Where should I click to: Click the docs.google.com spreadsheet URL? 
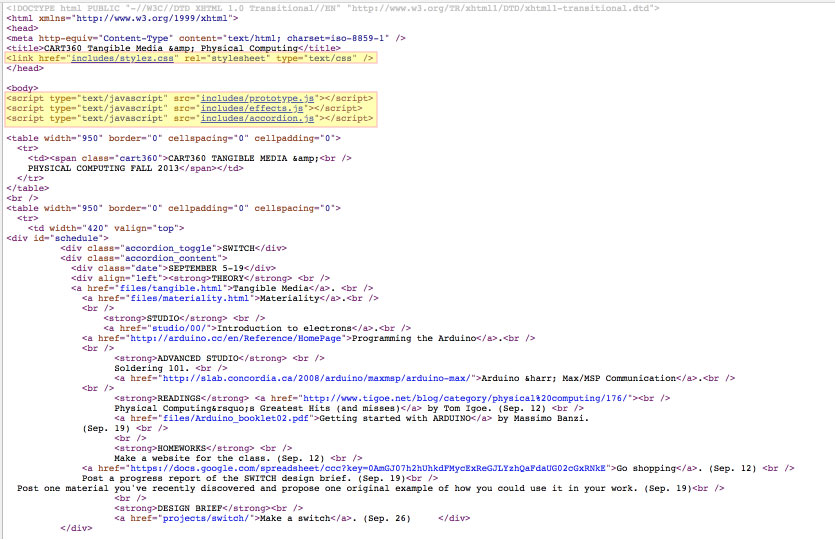pos(367,469)
